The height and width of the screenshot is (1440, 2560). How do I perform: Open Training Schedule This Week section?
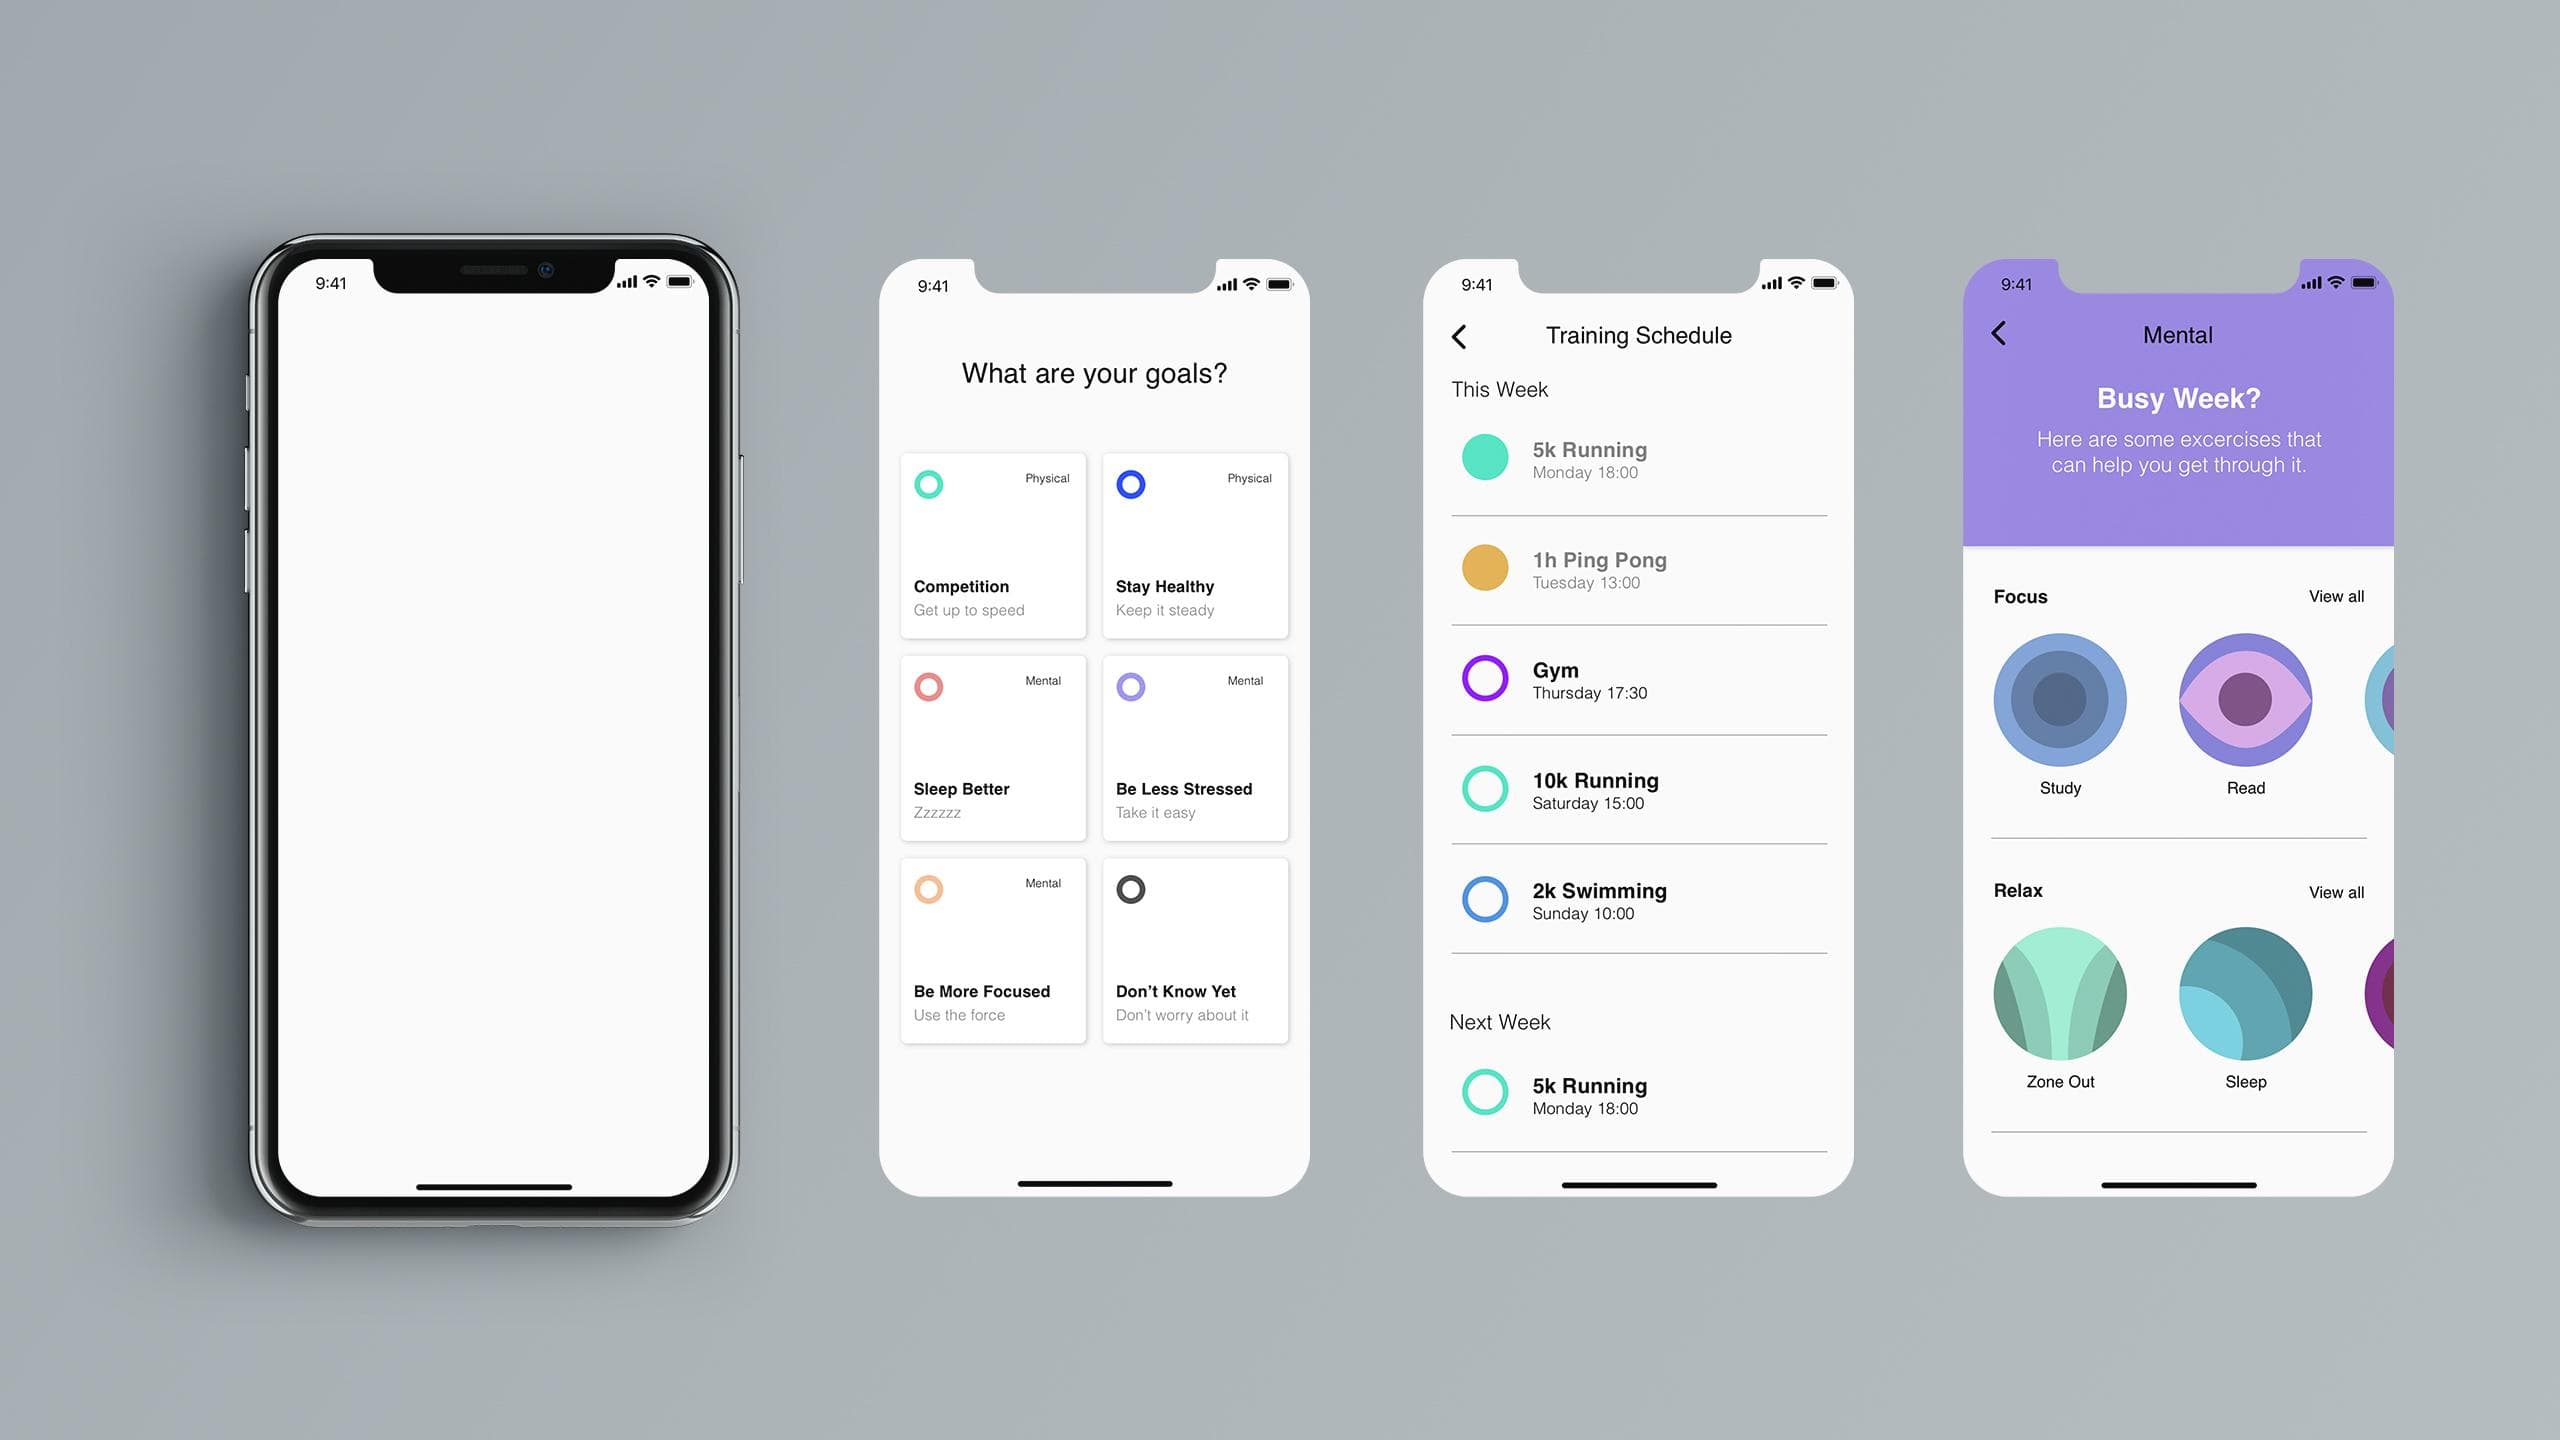click(1498, 390)
